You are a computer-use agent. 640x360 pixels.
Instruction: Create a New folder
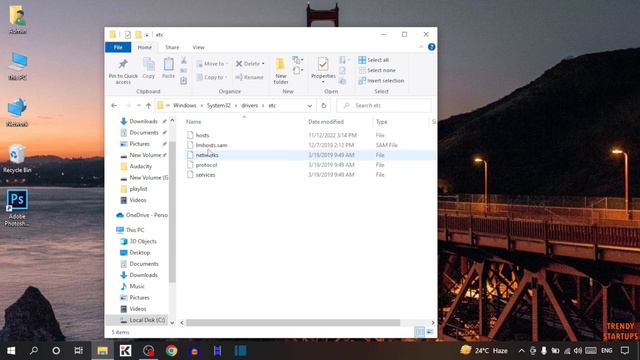[x=281, y=71]
